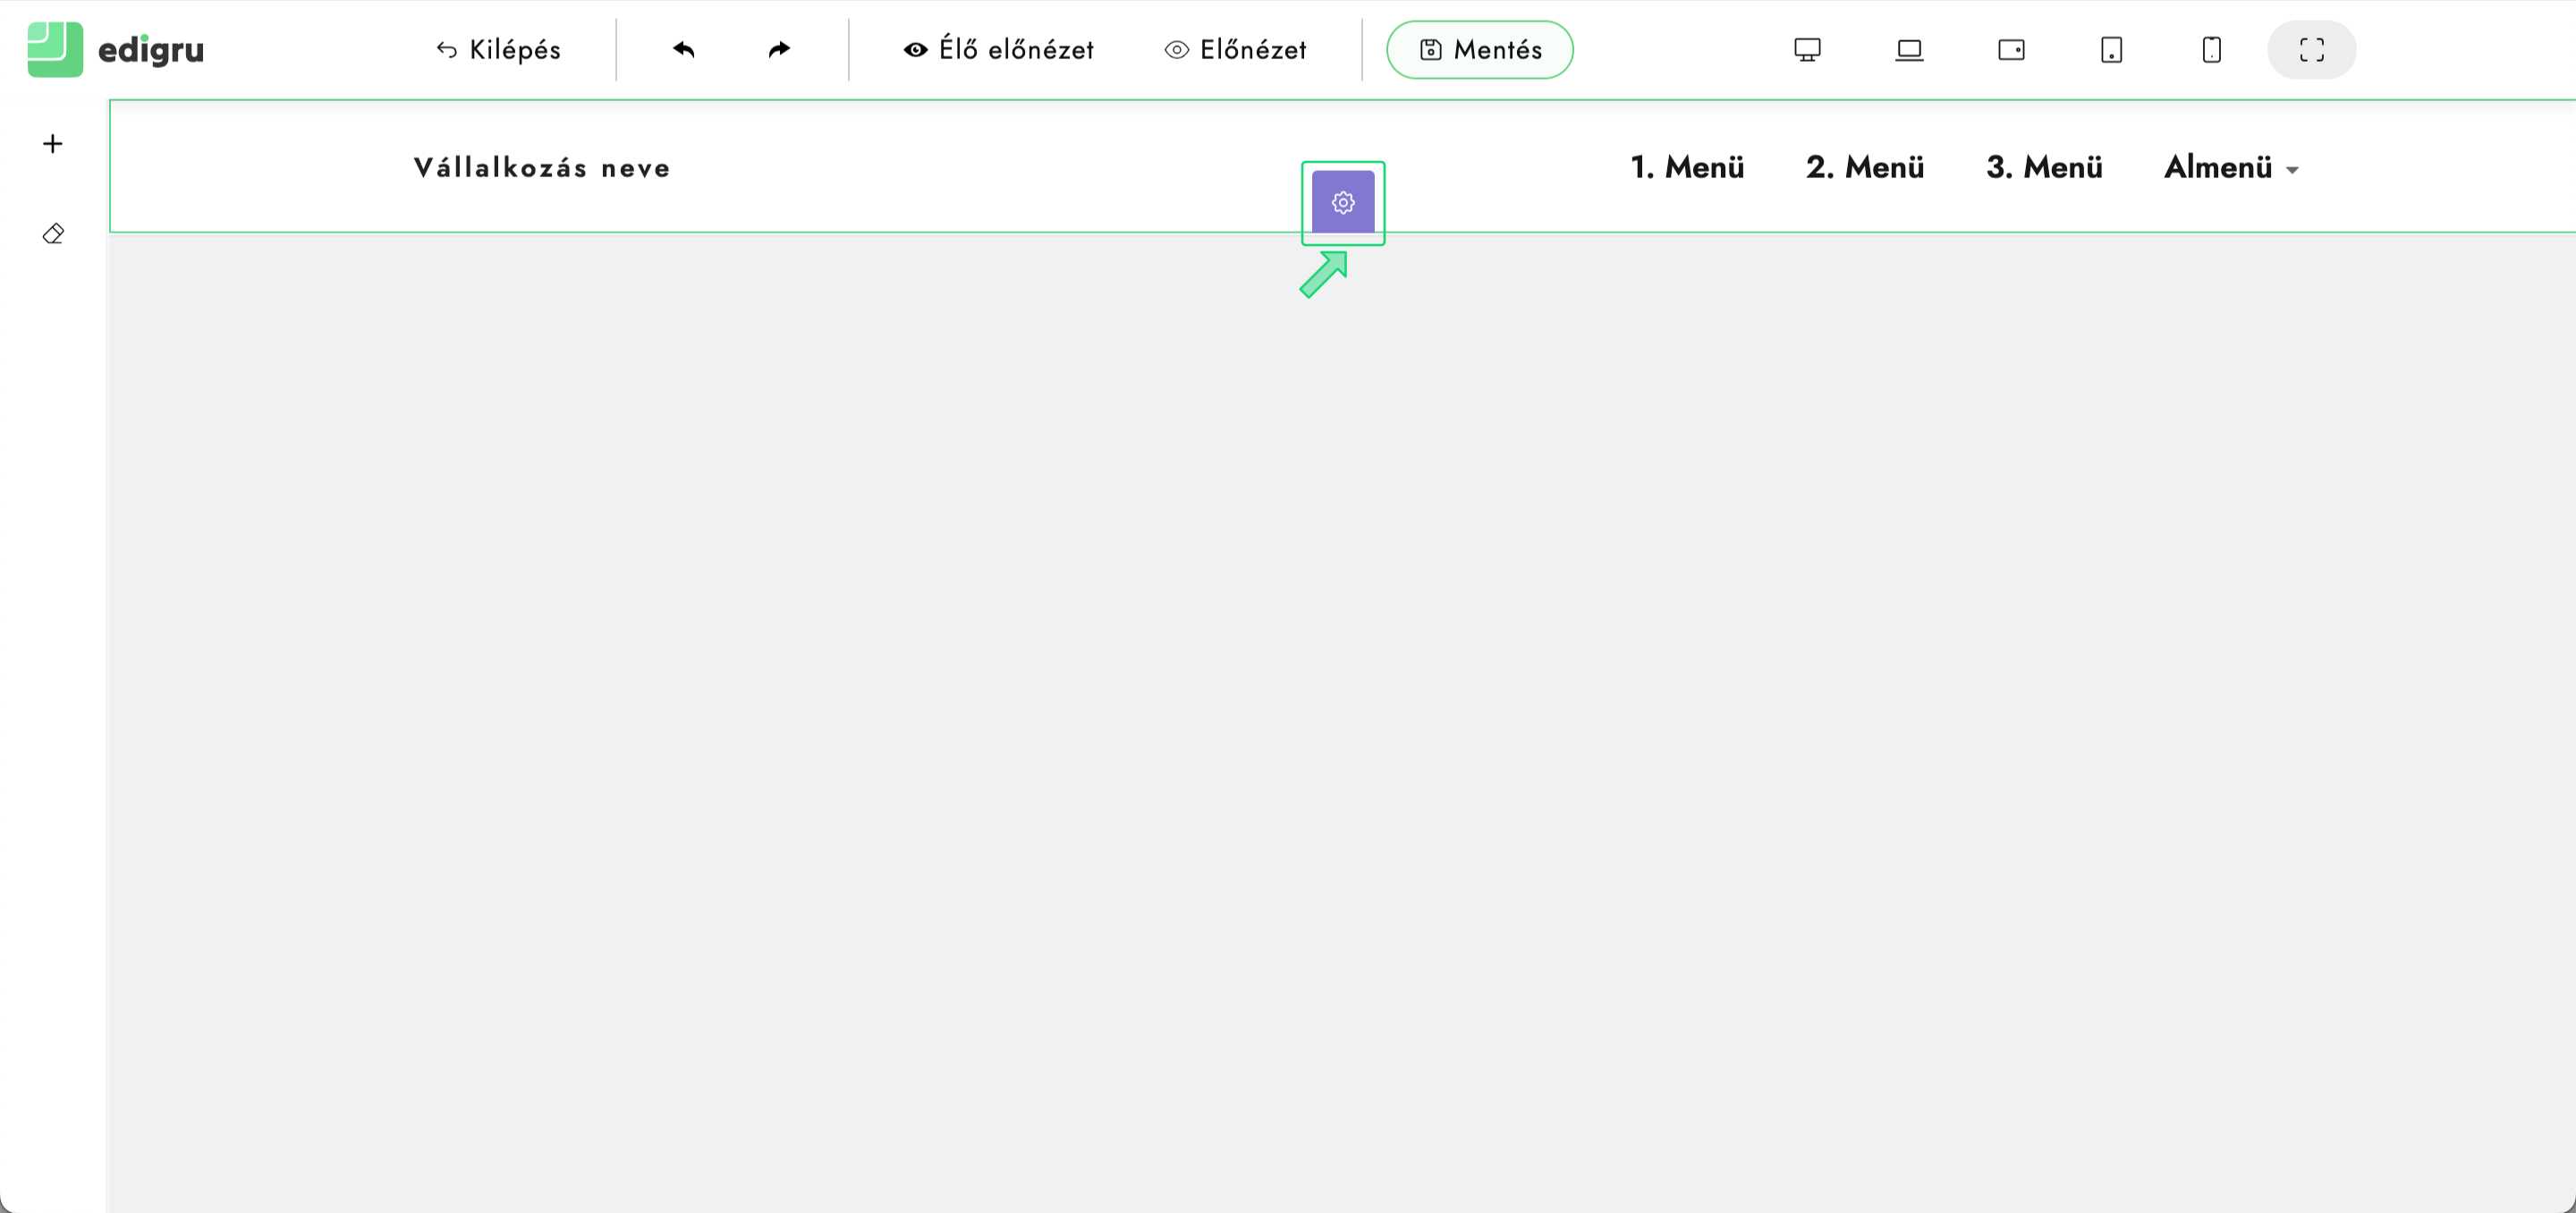This screenshot has height=1213, width=2576.
Task: Switch to portrait tablet view
Action: click(x=2111, y=49)
